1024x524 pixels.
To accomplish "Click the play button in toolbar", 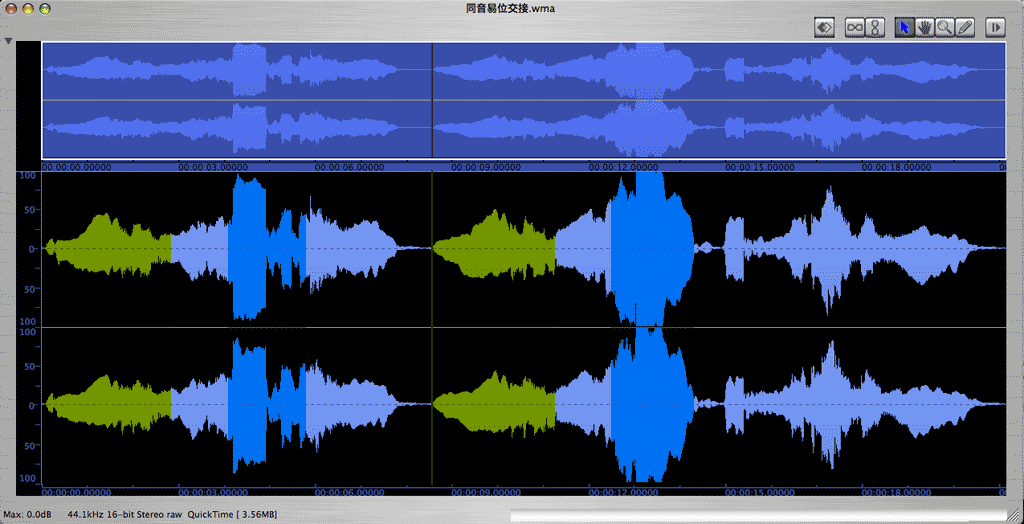I will pos(995,28).
